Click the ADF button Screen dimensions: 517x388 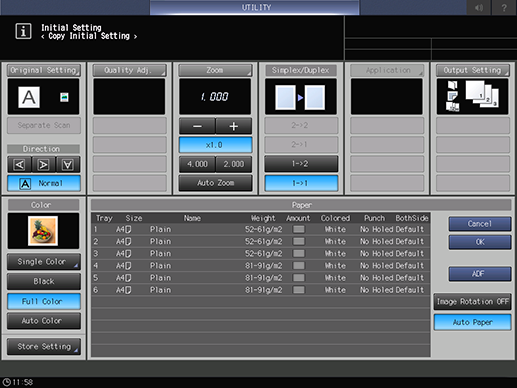[x=480, y=274]
